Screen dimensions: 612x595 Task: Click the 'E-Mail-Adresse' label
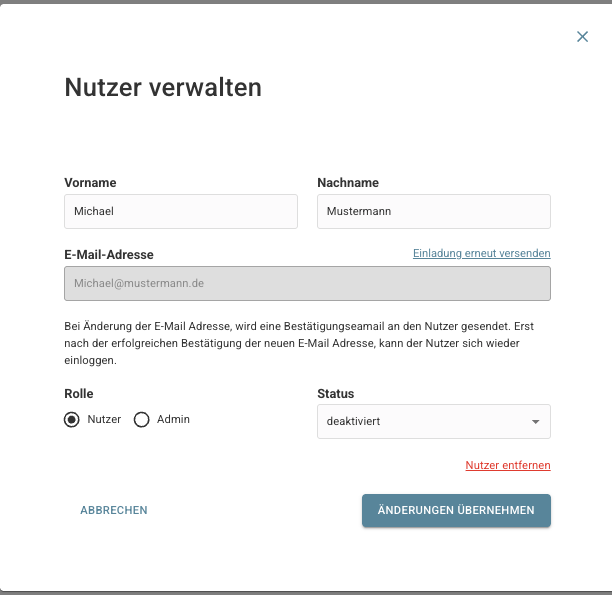108,255
